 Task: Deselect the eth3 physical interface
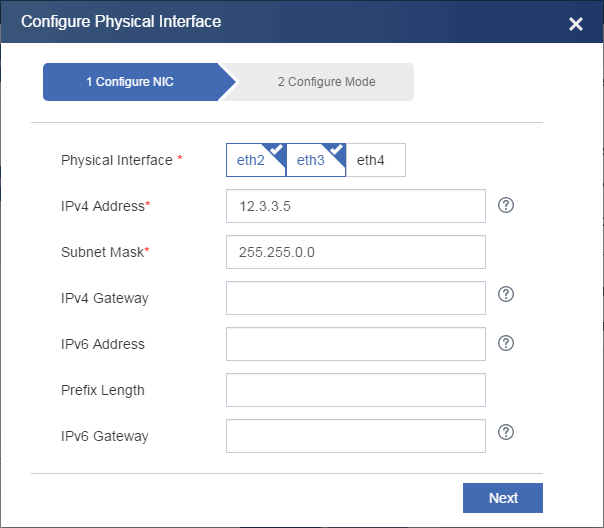tap(316, 160)
